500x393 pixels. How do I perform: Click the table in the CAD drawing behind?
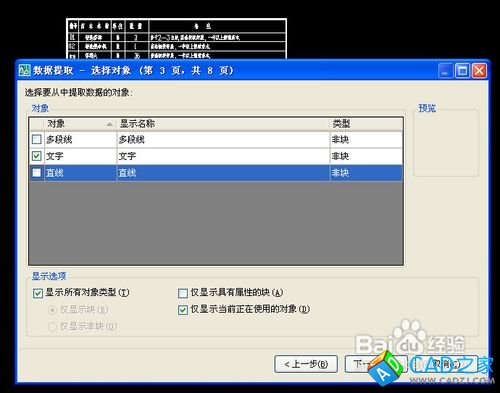pyautogui.click(x=176, y=39)
